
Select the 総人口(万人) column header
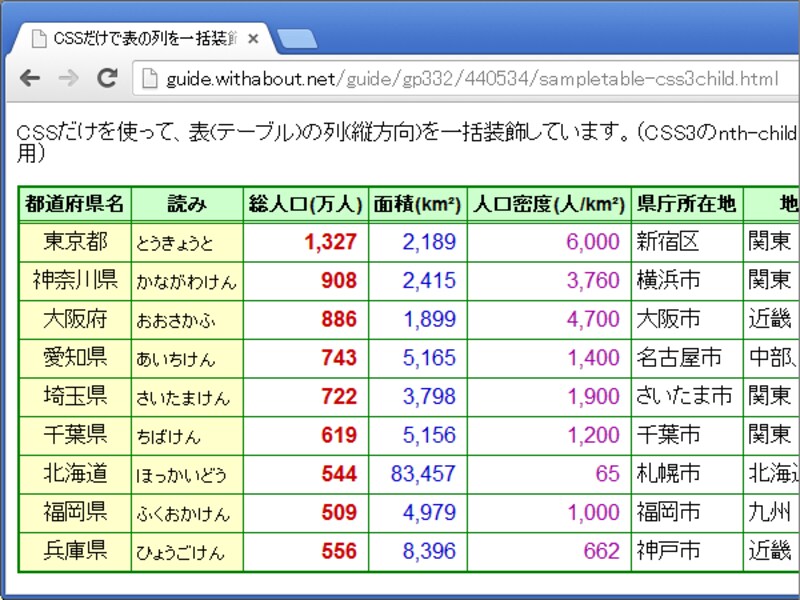(305, 203)
